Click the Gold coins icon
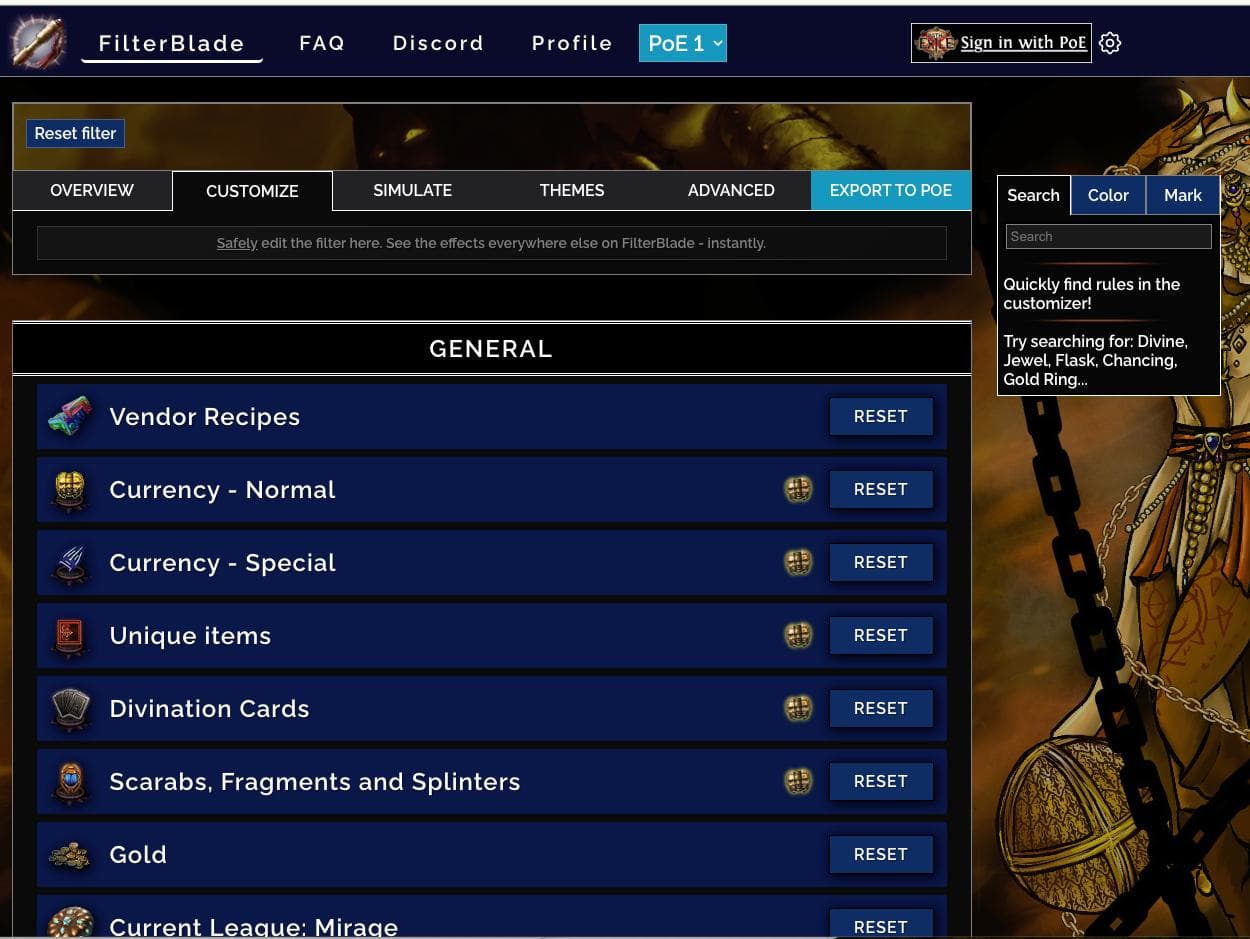Screen dimensions: 1250x939 (x=70, y=855)
